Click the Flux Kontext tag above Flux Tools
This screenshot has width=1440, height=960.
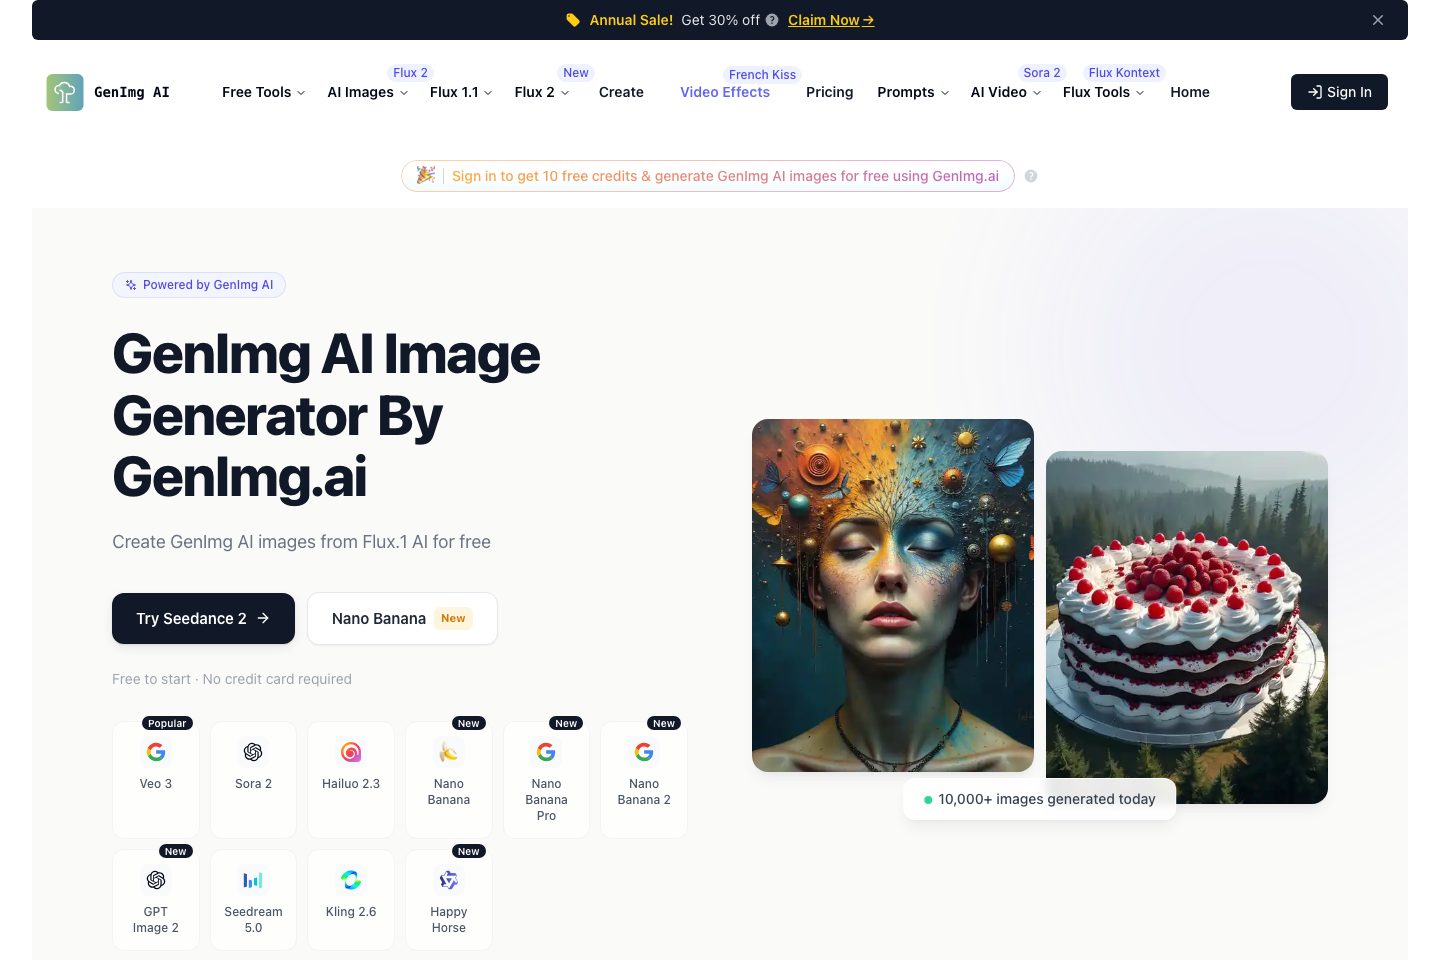point(1124,73)
